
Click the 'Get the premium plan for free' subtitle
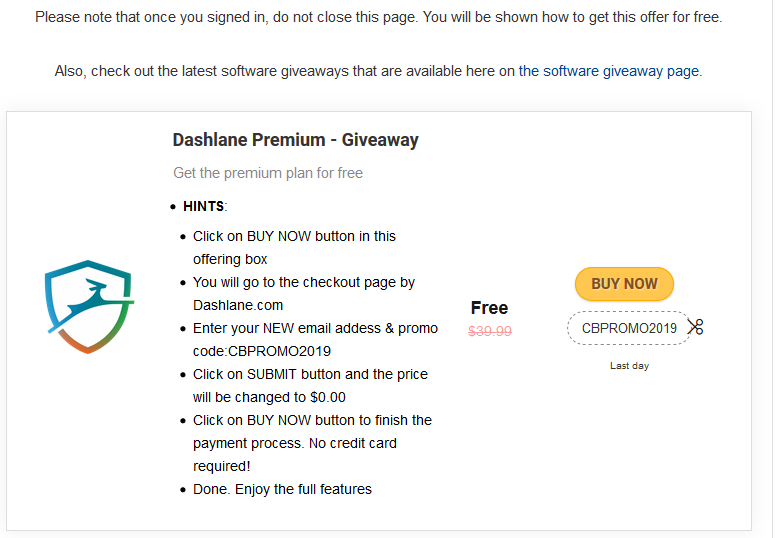[x=268, y=173]
